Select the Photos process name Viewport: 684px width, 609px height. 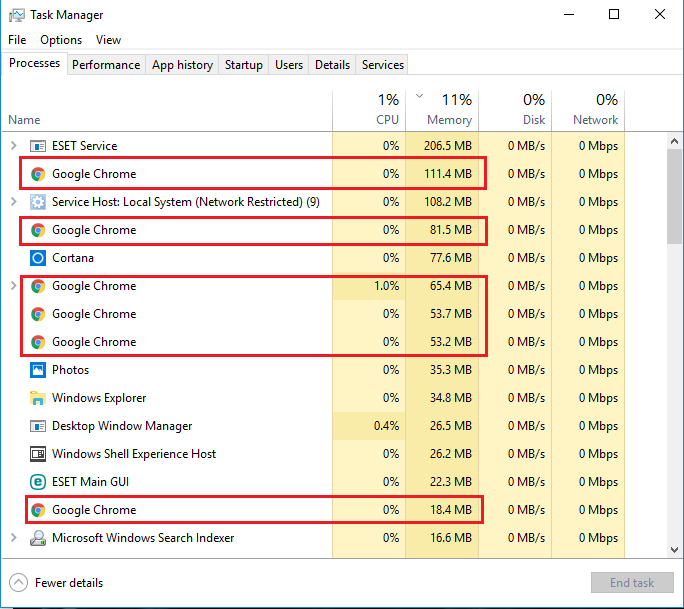70,370
